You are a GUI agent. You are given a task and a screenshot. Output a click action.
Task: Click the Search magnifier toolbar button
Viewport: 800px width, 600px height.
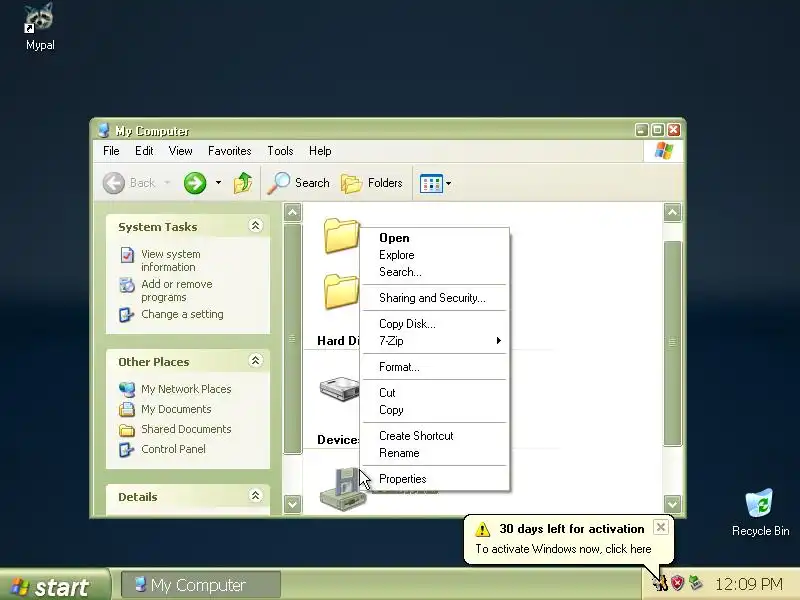299,183
